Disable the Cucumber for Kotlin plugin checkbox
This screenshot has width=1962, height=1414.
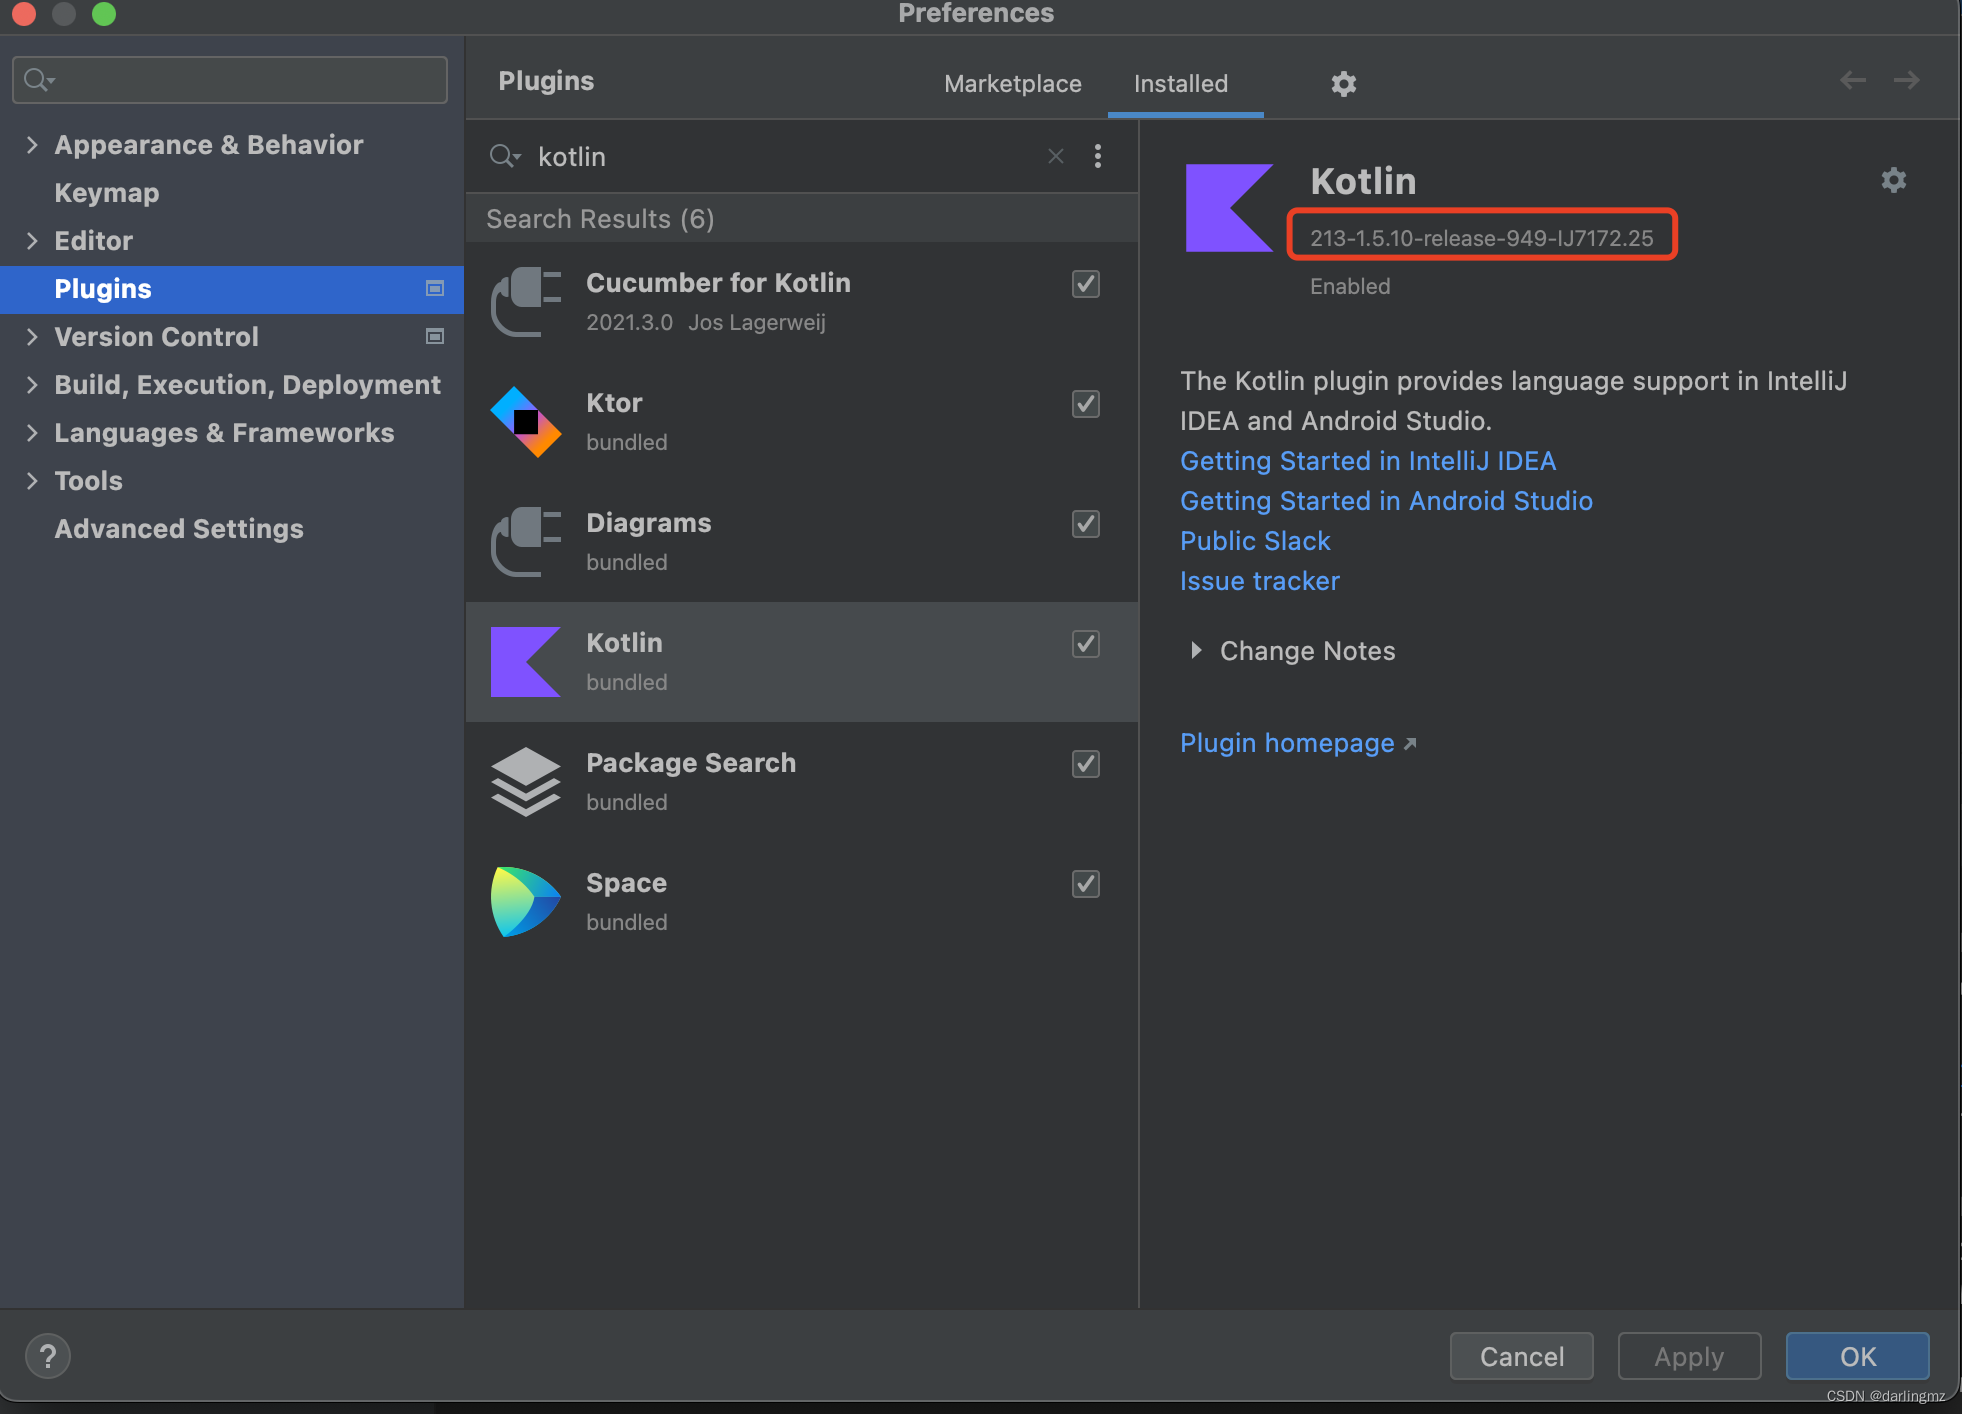click(x=1085, y=284)
